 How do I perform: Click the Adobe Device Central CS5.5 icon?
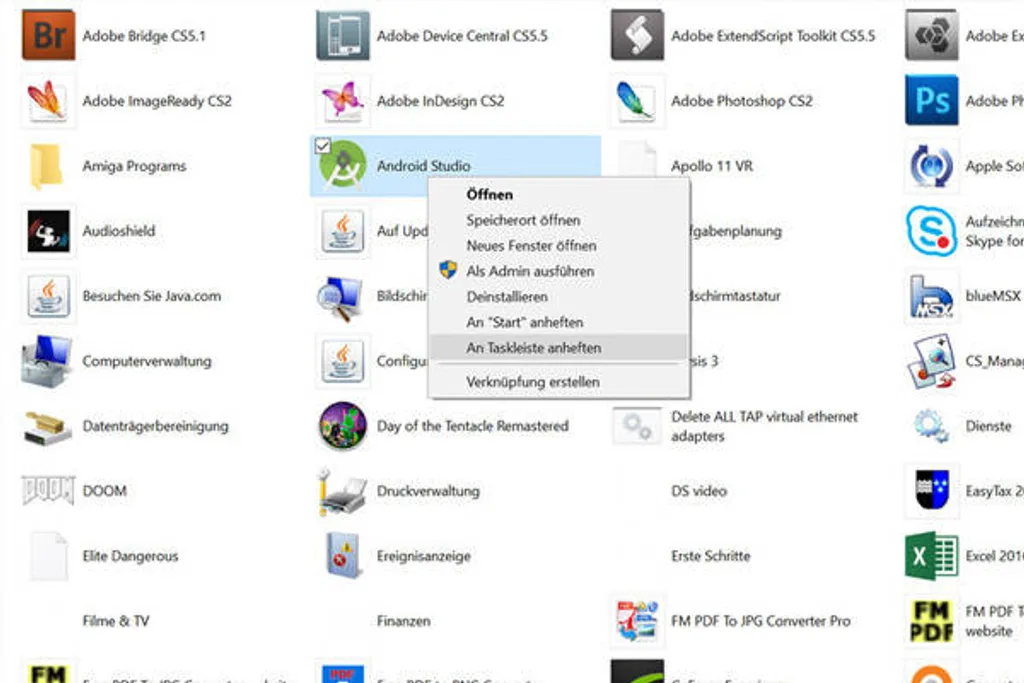(343, 35)
